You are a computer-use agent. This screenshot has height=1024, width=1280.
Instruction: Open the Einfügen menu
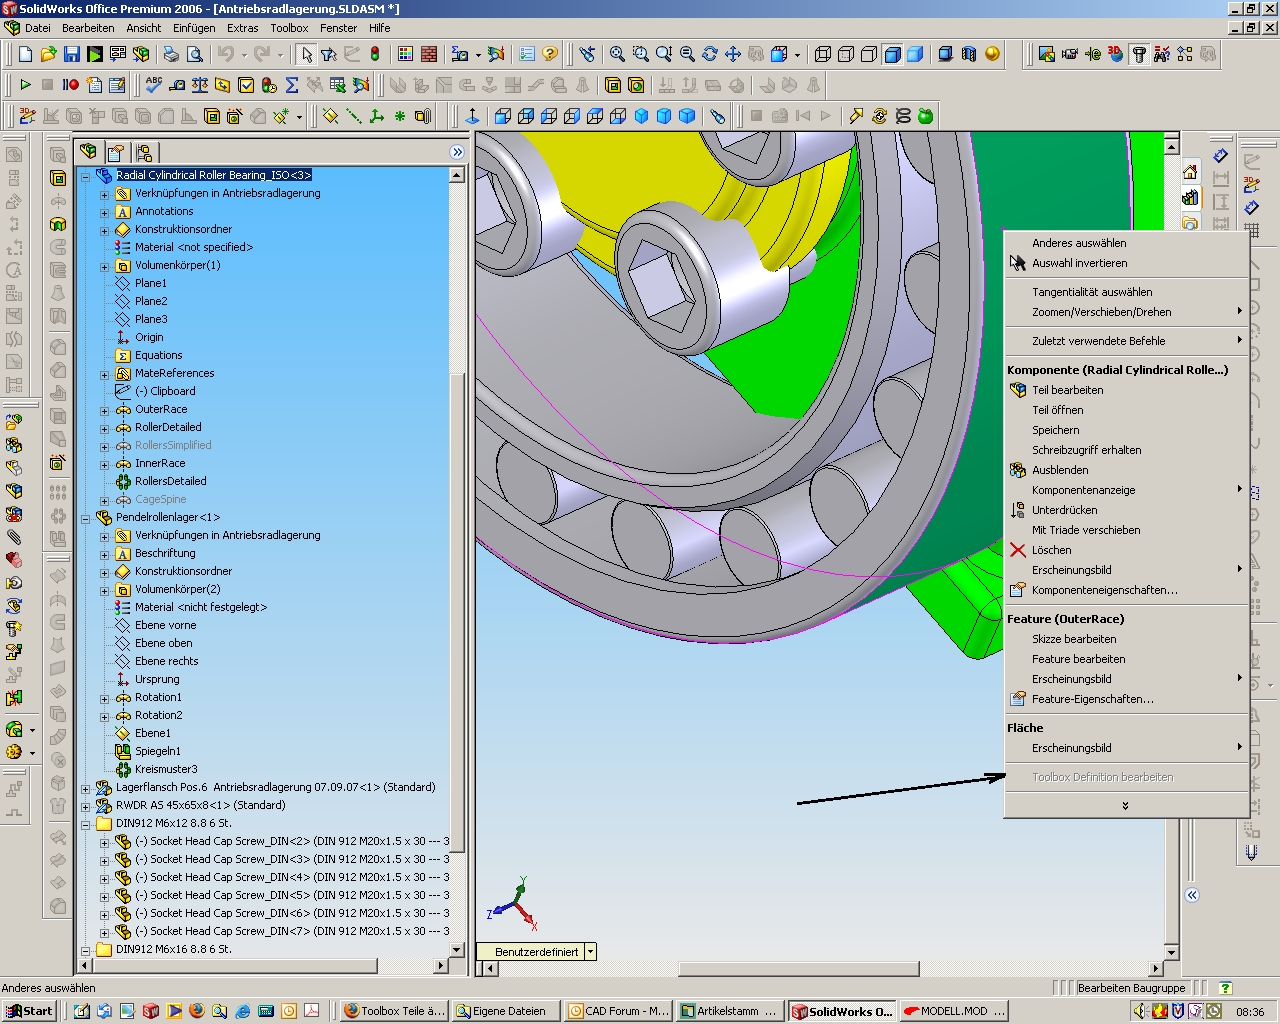[193, 28]
